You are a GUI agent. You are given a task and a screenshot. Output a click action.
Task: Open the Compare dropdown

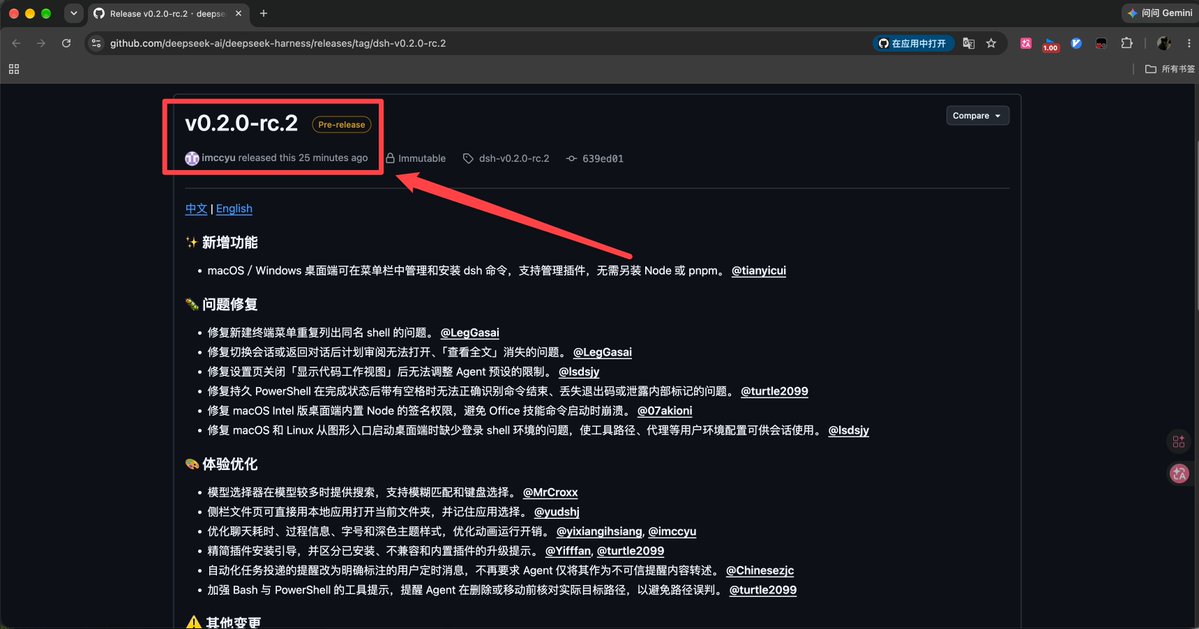[x=977, y=115]
